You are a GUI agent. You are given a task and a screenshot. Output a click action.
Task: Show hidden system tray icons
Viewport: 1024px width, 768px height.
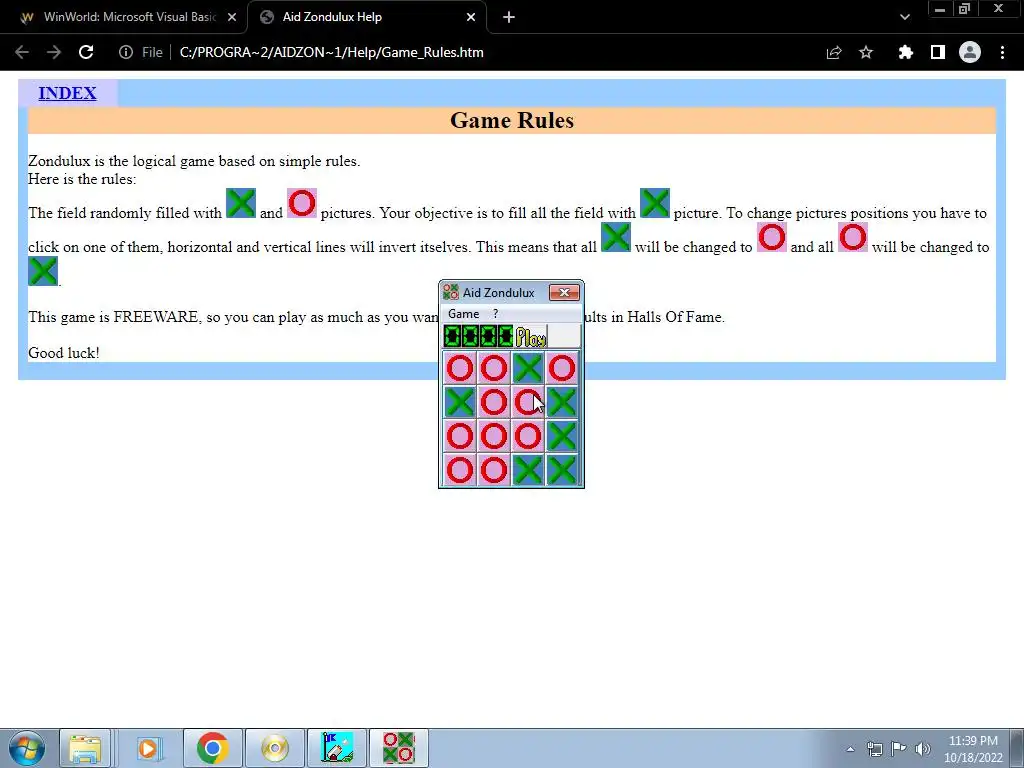point(850,749)
